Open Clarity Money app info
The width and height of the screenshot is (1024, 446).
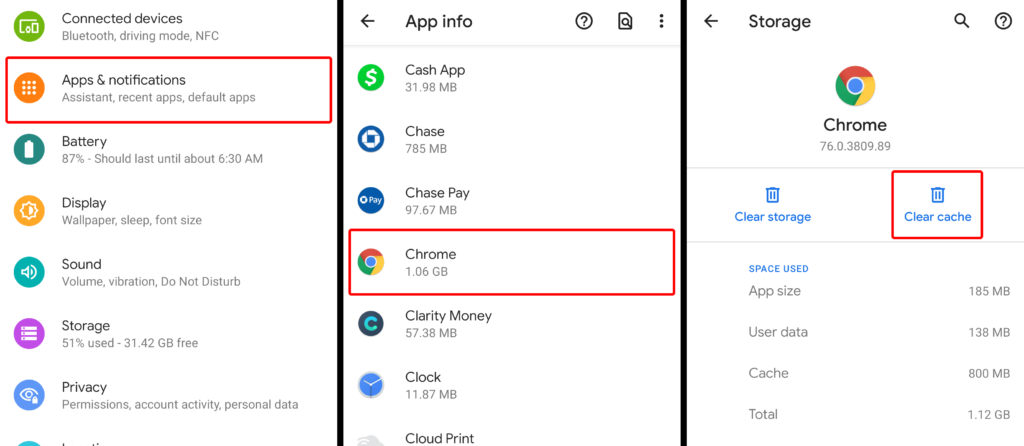coord(511,323)
